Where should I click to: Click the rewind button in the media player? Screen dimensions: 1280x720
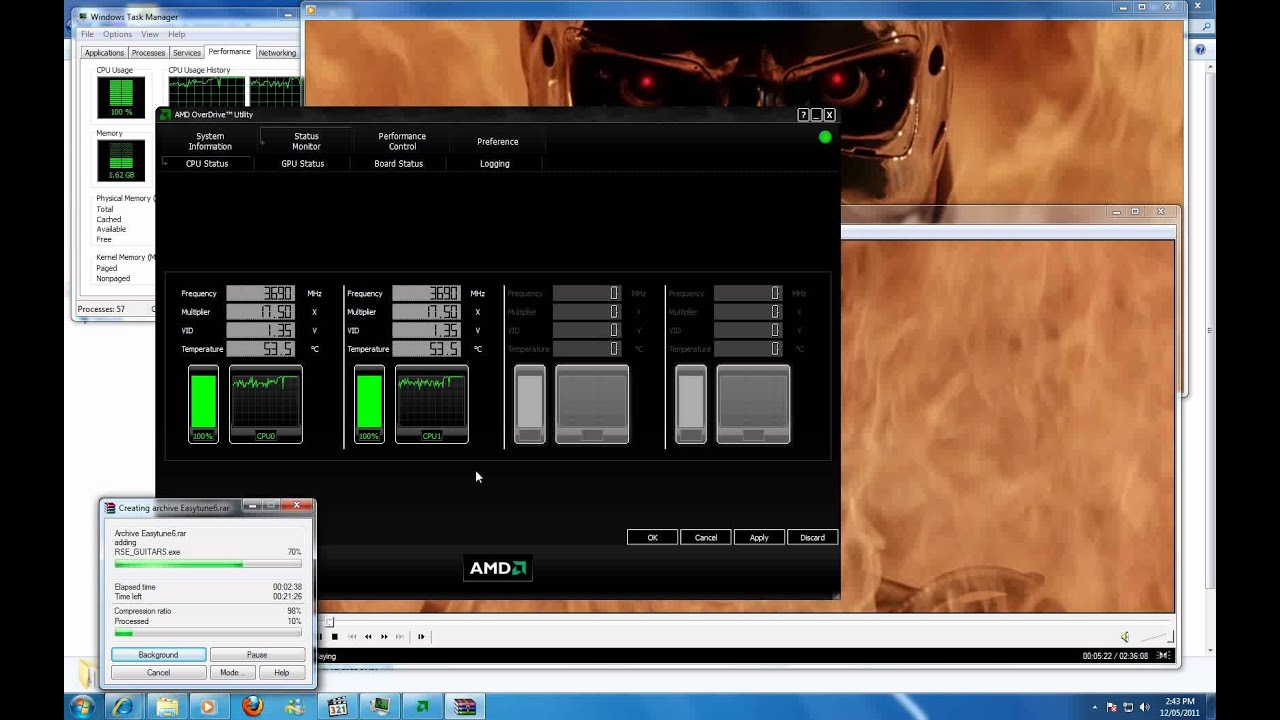pyautogui.click(x=368, y=636)
